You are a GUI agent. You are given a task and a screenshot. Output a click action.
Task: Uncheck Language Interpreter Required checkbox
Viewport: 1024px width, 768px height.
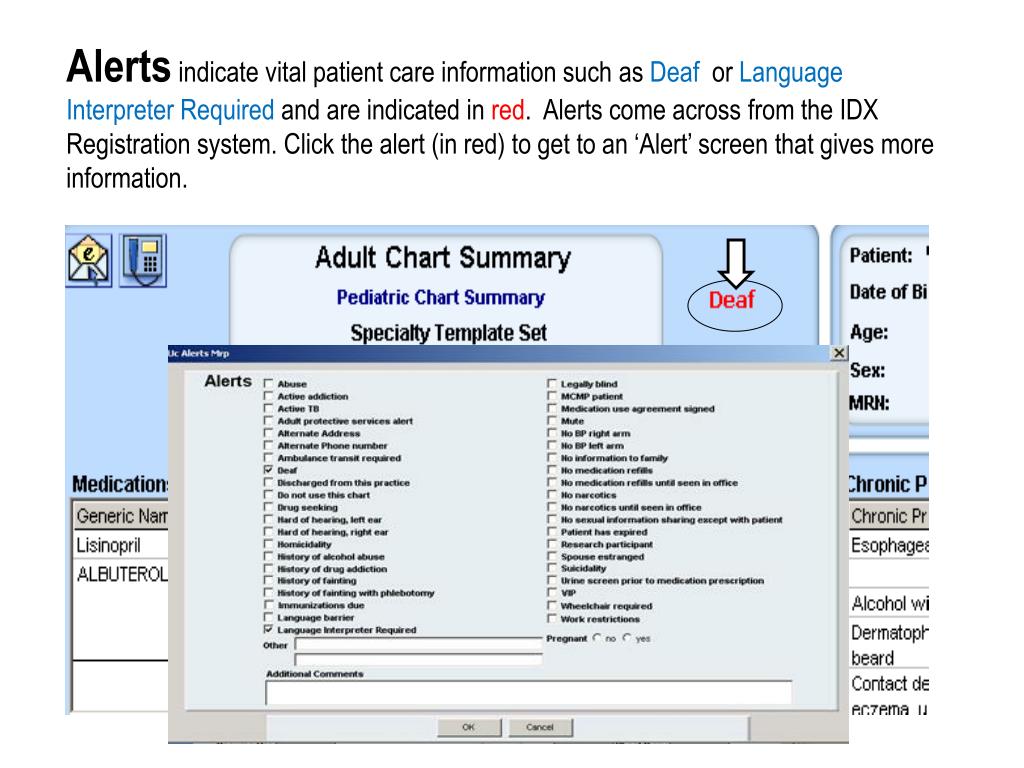click(268, 630)
